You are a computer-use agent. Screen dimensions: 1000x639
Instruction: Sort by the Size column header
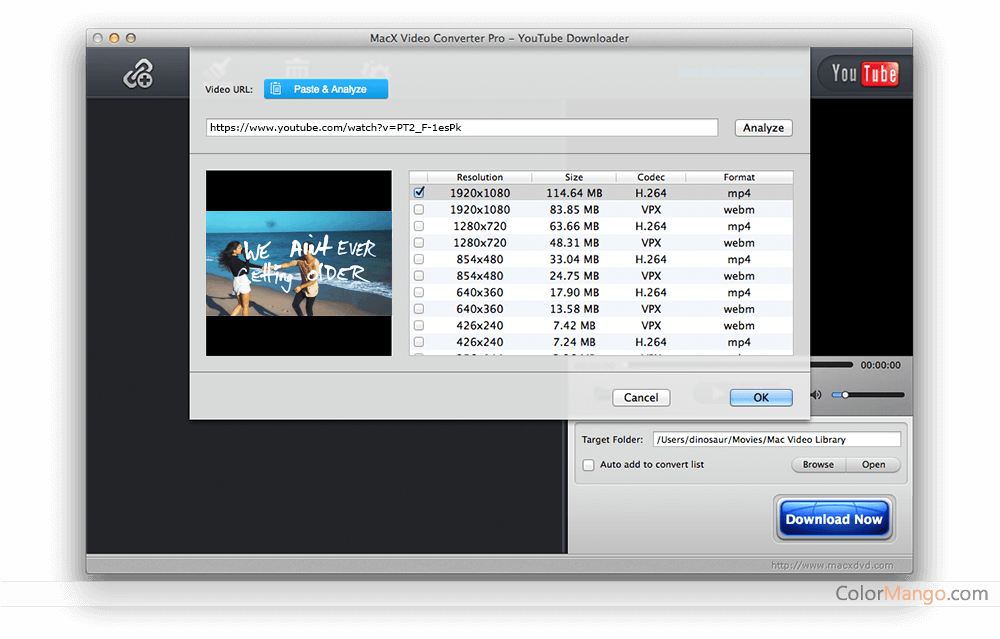click(x=574, y=177)
